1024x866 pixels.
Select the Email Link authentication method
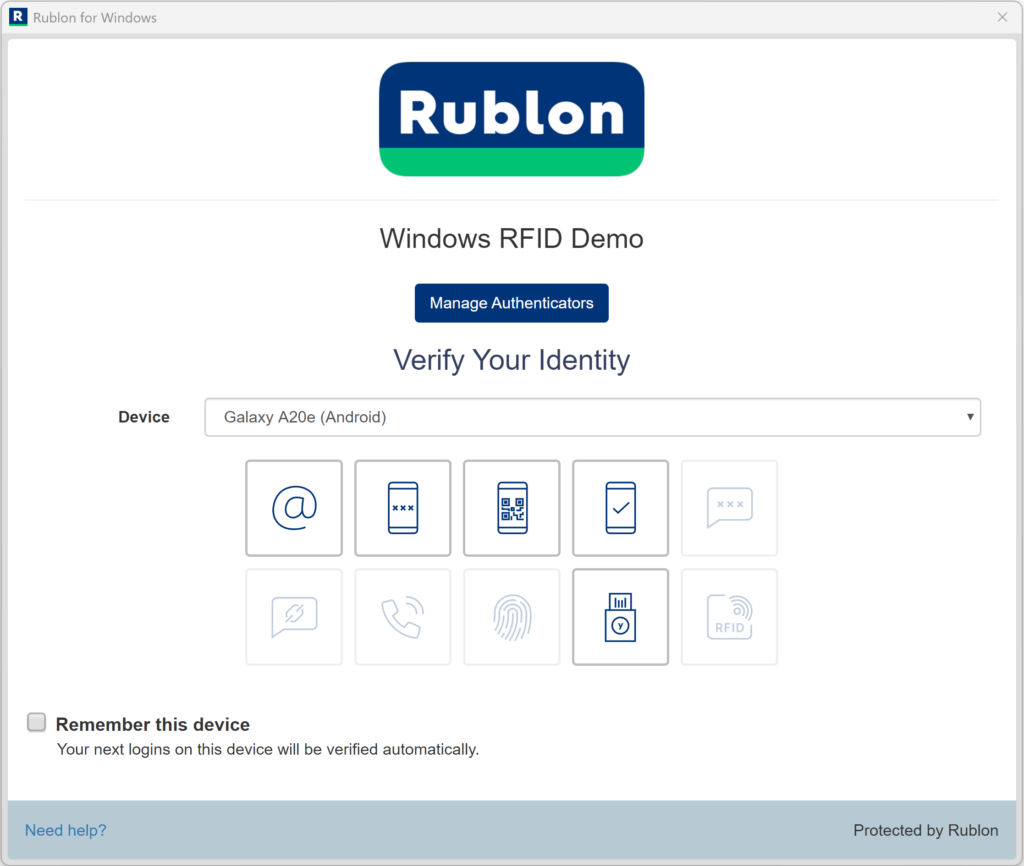coord(294,508)
